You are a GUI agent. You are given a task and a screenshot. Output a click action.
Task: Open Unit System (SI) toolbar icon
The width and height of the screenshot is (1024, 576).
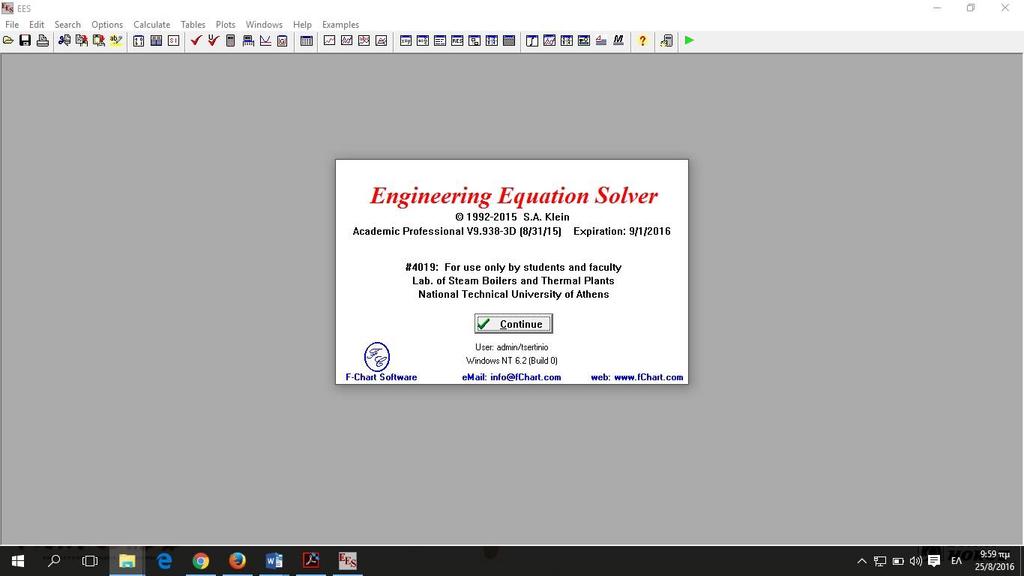(x=173, y=40)
